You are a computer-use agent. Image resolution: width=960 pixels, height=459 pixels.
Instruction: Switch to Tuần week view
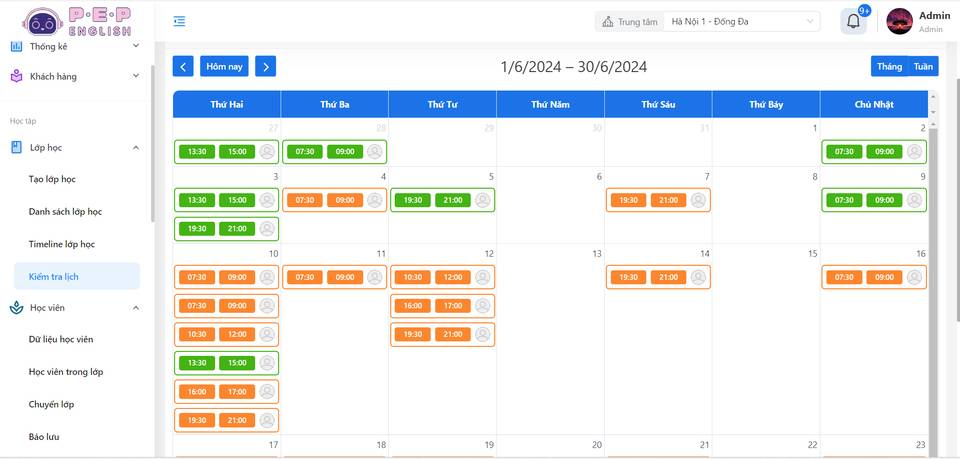[x=923, y=66]
